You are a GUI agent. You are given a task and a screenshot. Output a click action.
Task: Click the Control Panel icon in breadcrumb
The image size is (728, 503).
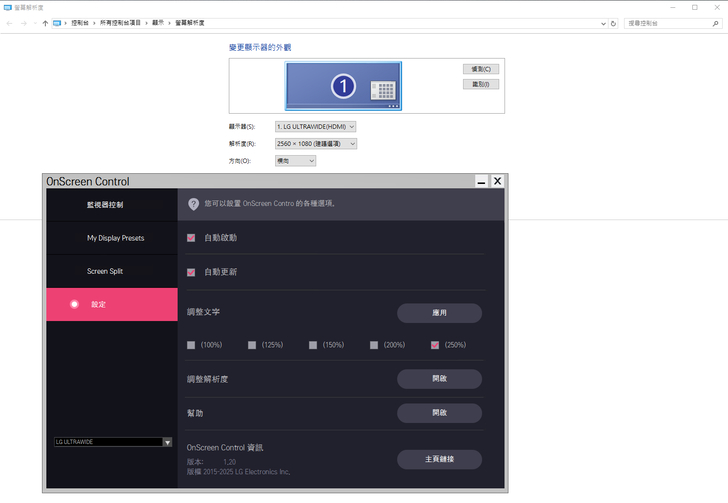[57, 23]
